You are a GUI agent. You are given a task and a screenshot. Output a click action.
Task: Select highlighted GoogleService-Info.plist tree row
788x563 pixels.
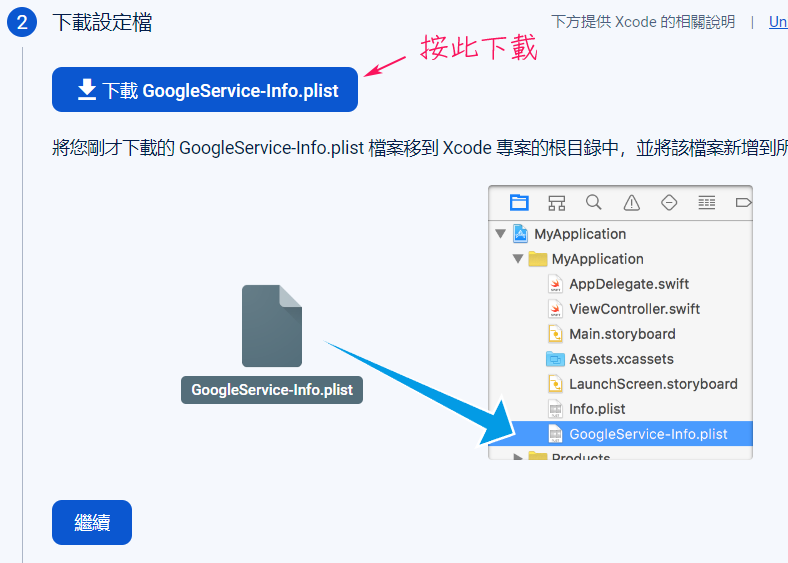621,434
